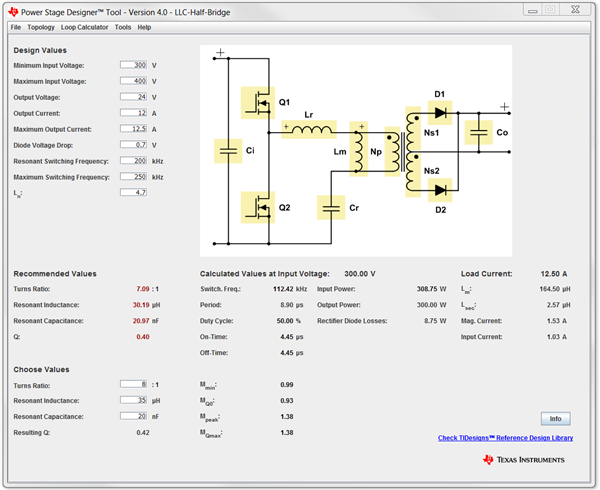Viewport: 600px width, 490px height.
Task: Click the chosen Resonant Capacitance field
Action: (134, 416)
